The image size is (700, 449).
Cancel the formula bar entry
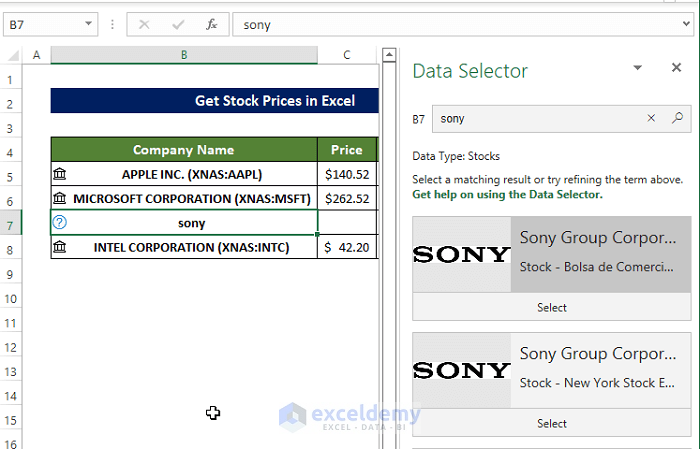(144, 24)
